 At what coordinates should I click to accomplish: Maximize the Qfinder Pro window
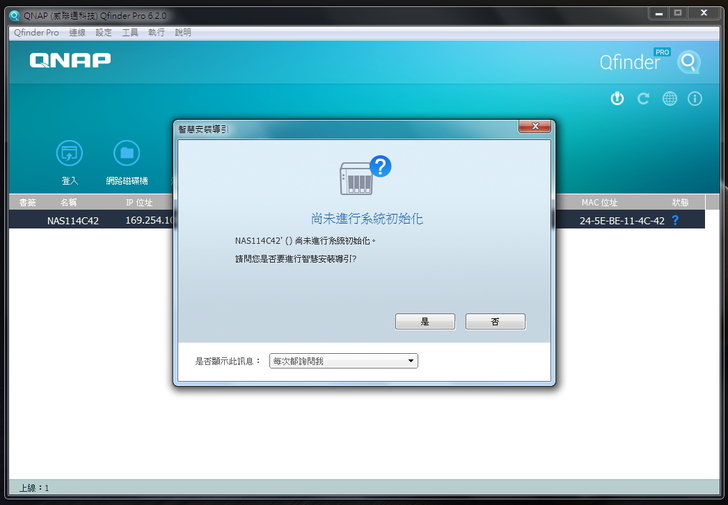click(678, 13)
